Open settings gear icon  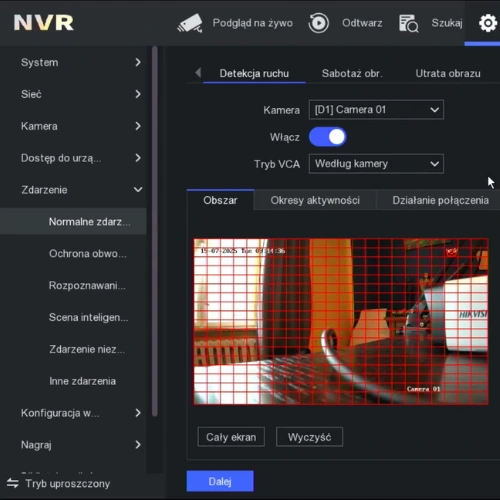(488, 23)
